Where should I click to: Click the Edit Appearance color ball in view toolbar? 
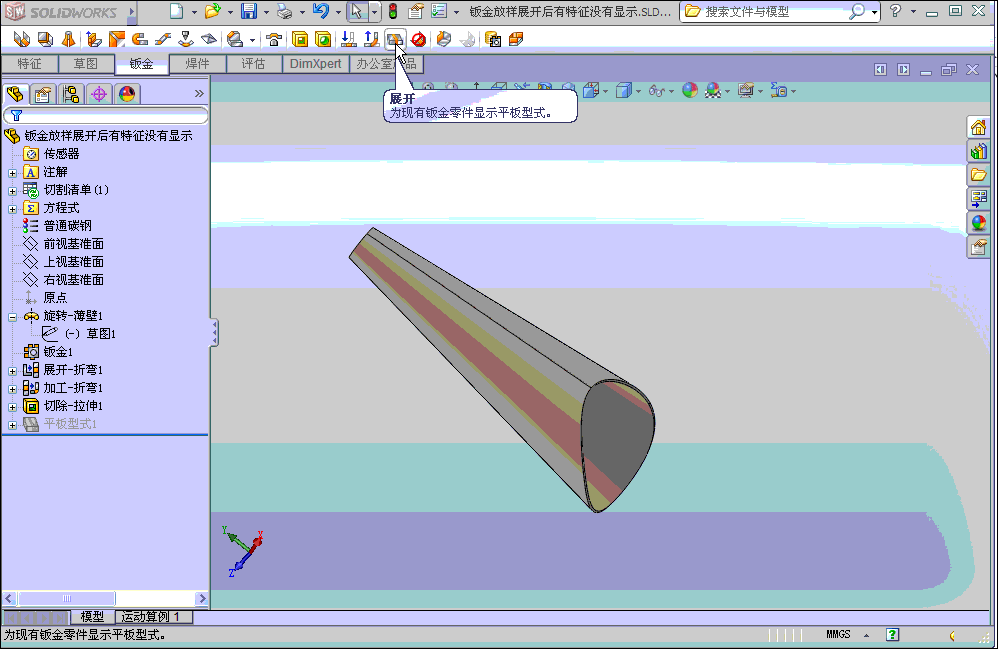[x=690, y=90]
